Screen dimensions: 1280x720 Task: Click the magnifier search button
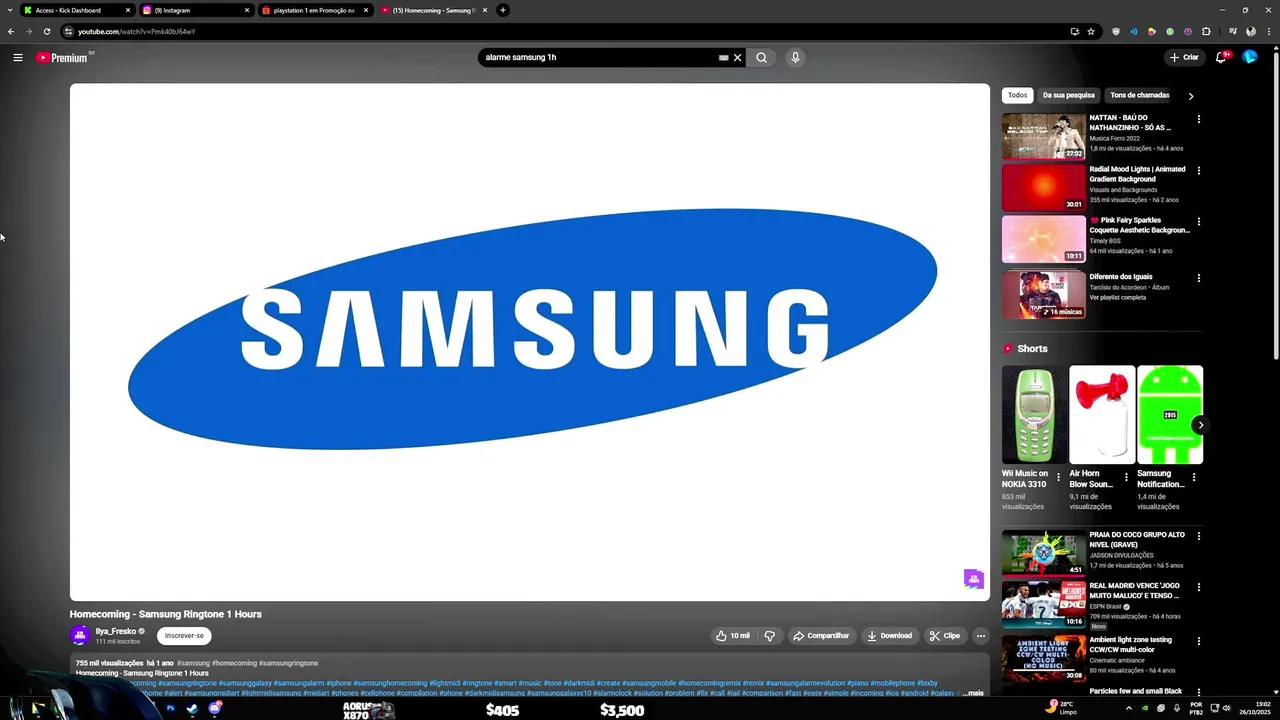761,57
